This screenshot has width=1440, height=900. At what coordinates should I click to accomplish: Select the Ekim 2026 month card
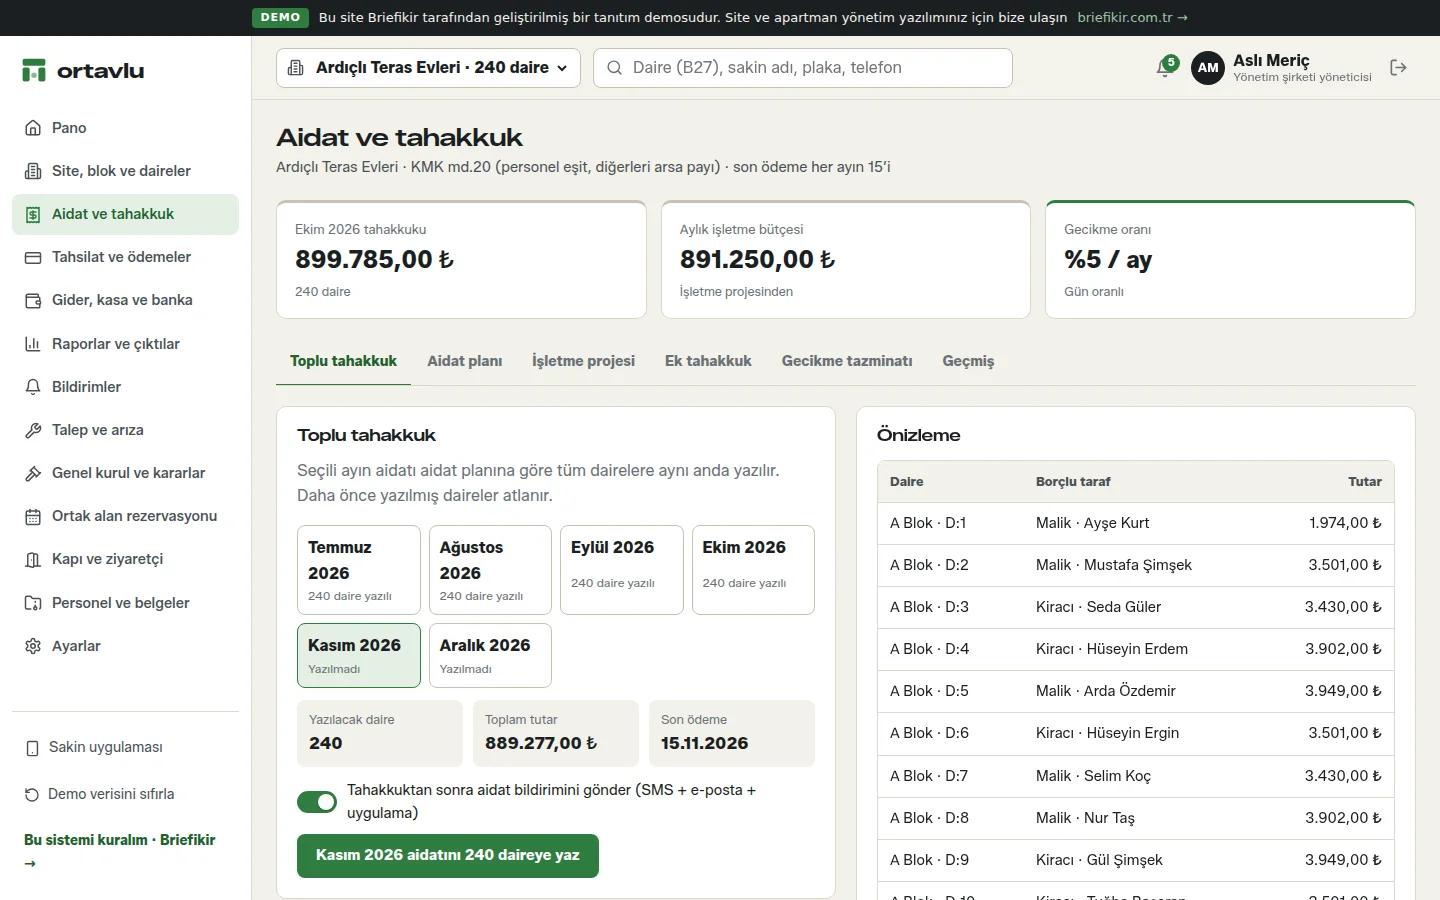[753, 570]
